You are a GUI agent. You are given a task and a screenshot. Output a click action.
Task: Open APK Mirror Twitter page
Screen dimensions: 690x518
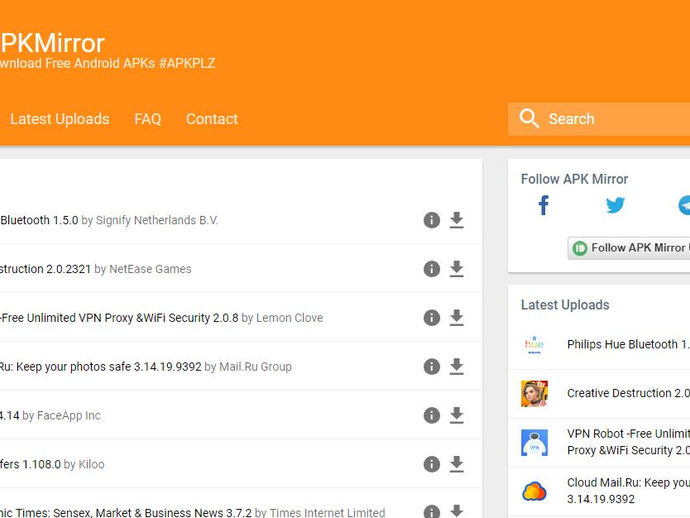click(615, 205)
